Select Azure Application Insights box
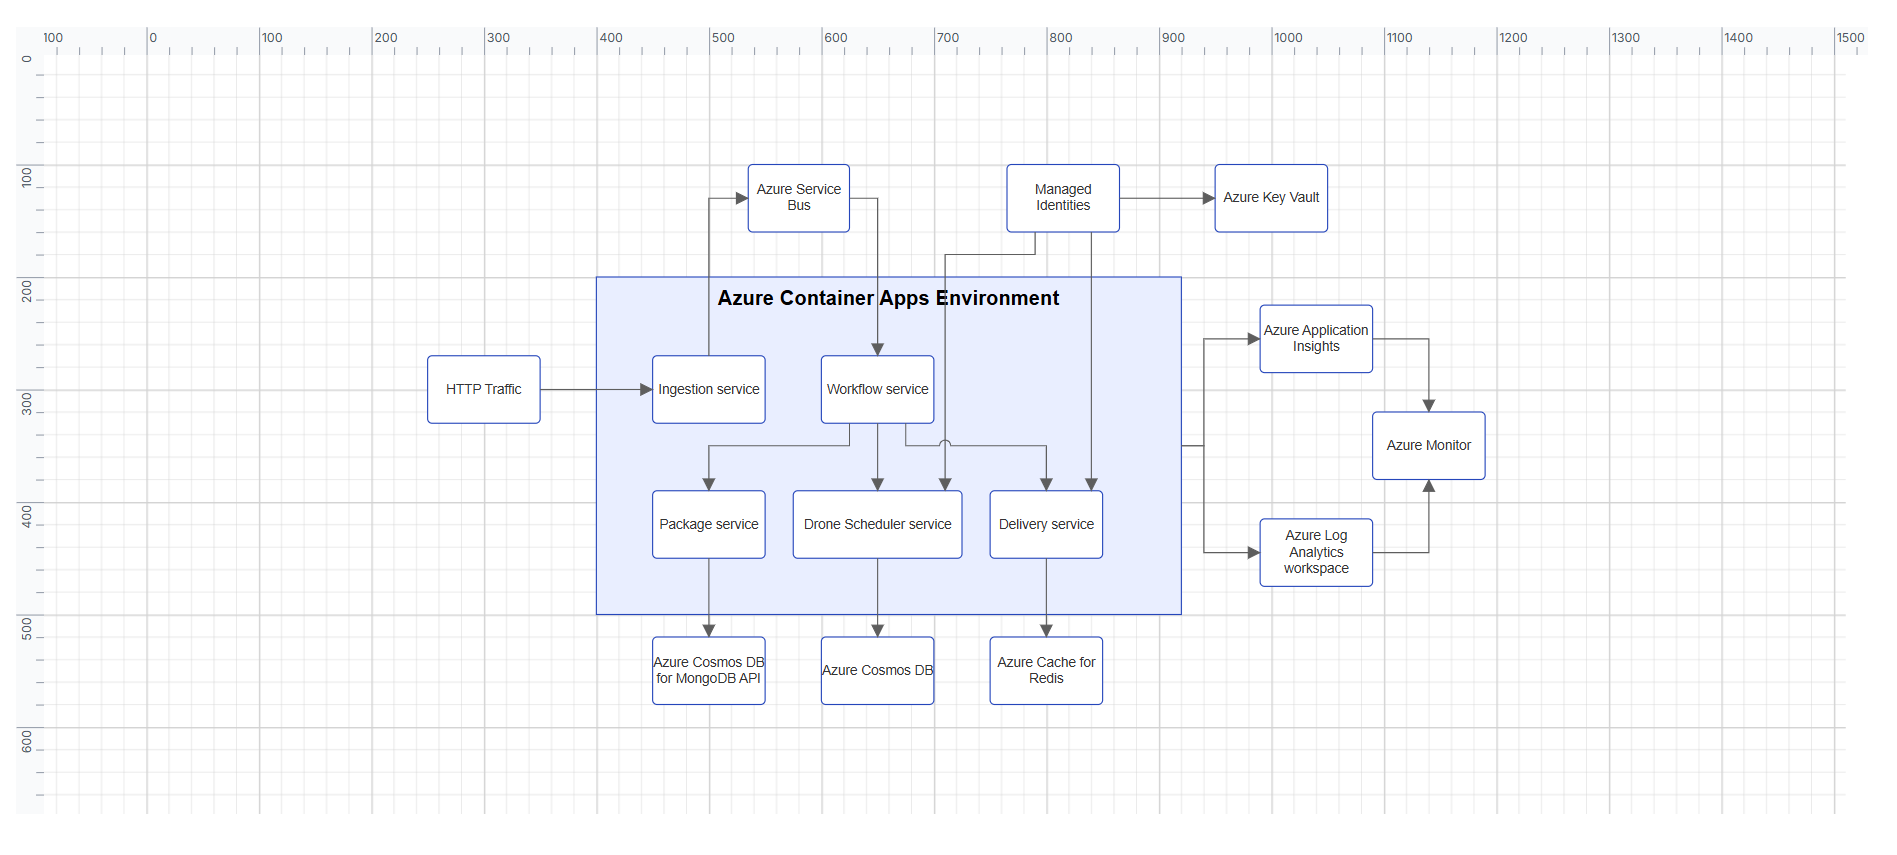The image size is (1897, 855). (x=1316, y=339)
